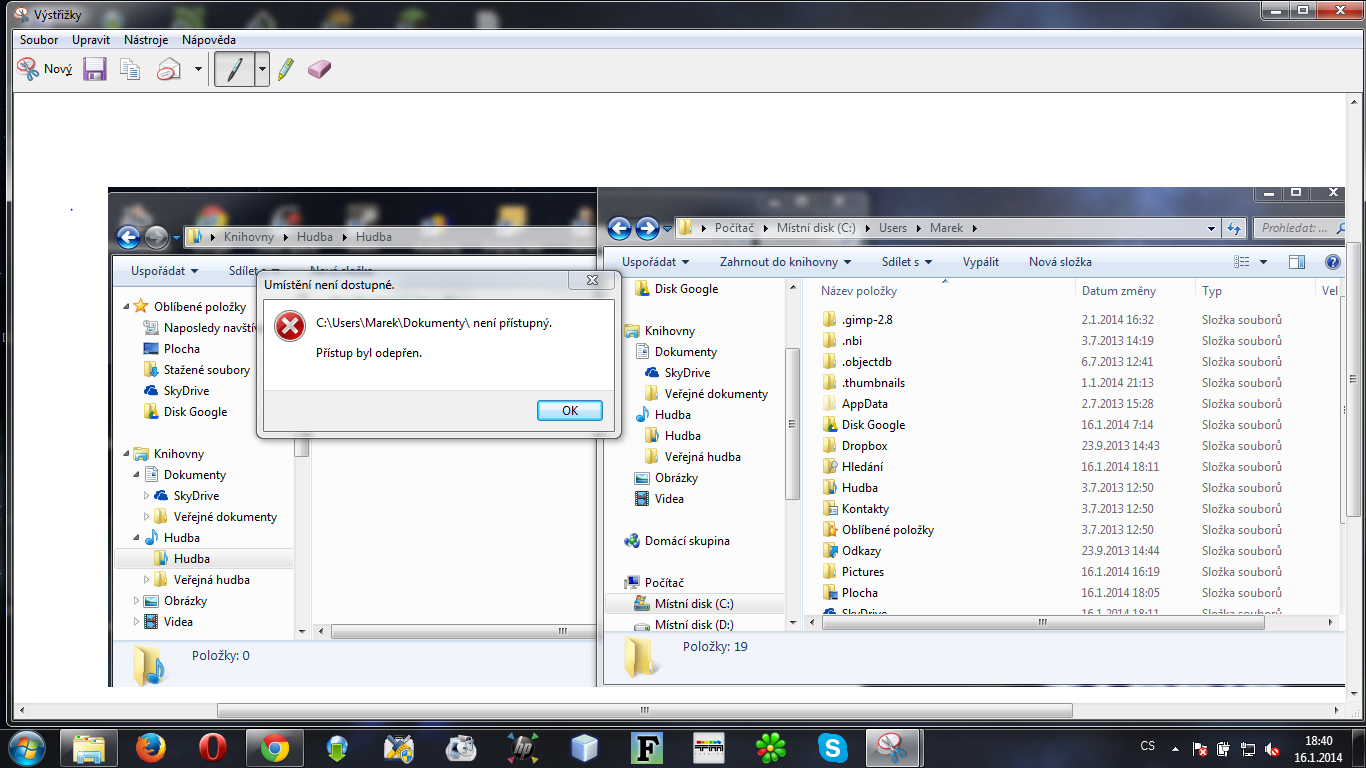
Task: Click Nová složka in Marek folder window
Action: (x=1060, y=262)
